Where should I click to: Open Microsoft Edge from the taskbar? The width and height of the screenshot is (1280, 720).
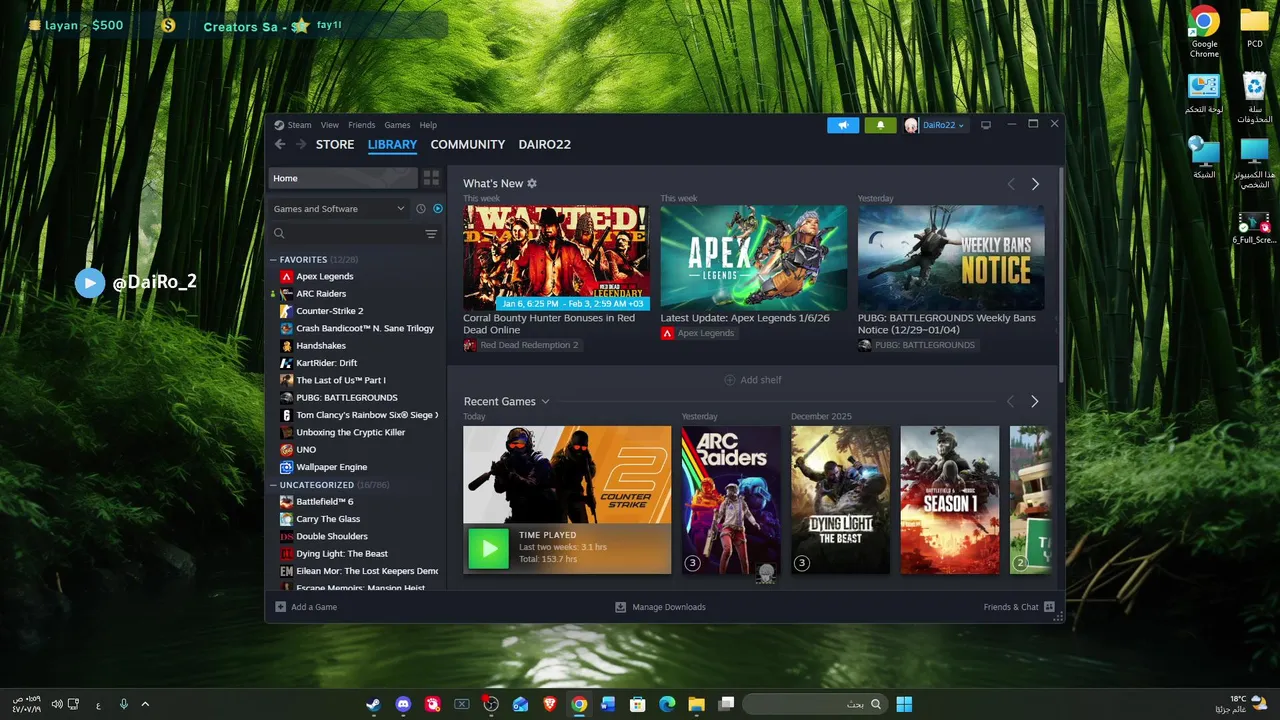(x=667, y=704)
